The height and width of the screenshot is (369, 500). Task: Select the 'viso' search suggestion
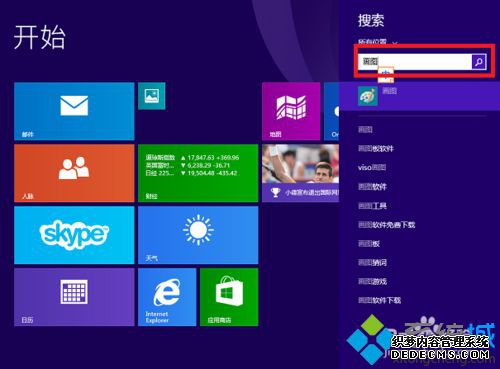pyautogui.click(x=372, y=167)
